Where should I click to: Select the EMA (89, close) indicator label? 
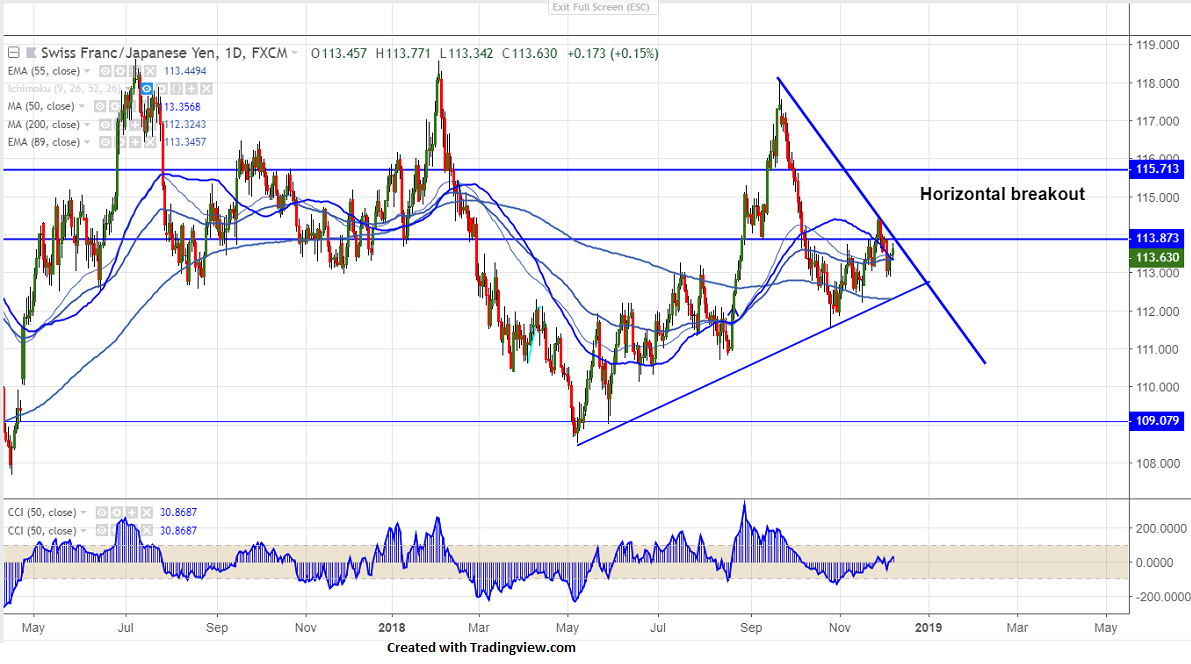point(43,142)
